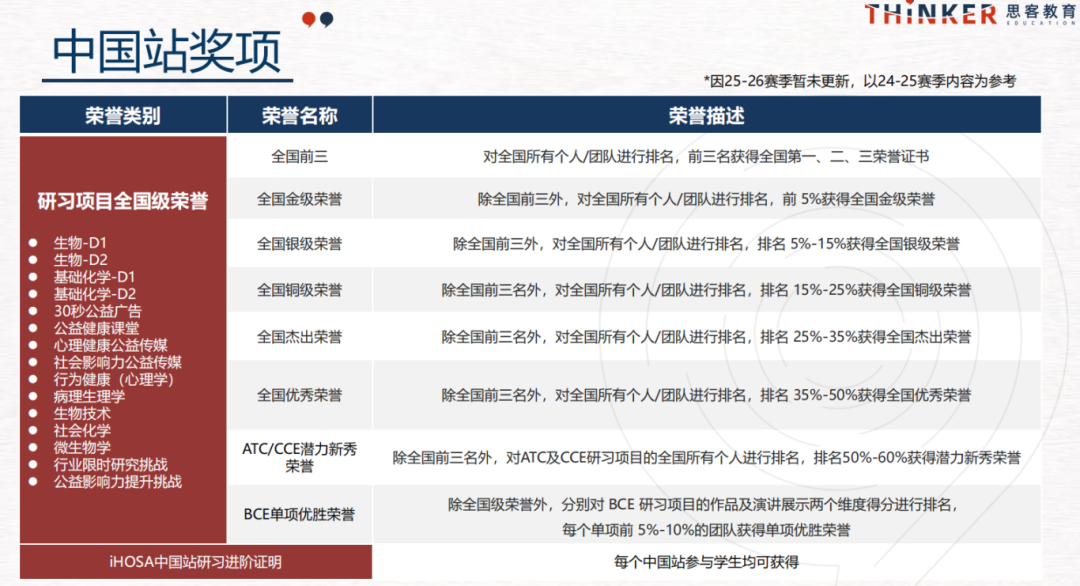Select the 荣誉名称 column header
Screen dimensions: 1080x586
tap(299, 115)
